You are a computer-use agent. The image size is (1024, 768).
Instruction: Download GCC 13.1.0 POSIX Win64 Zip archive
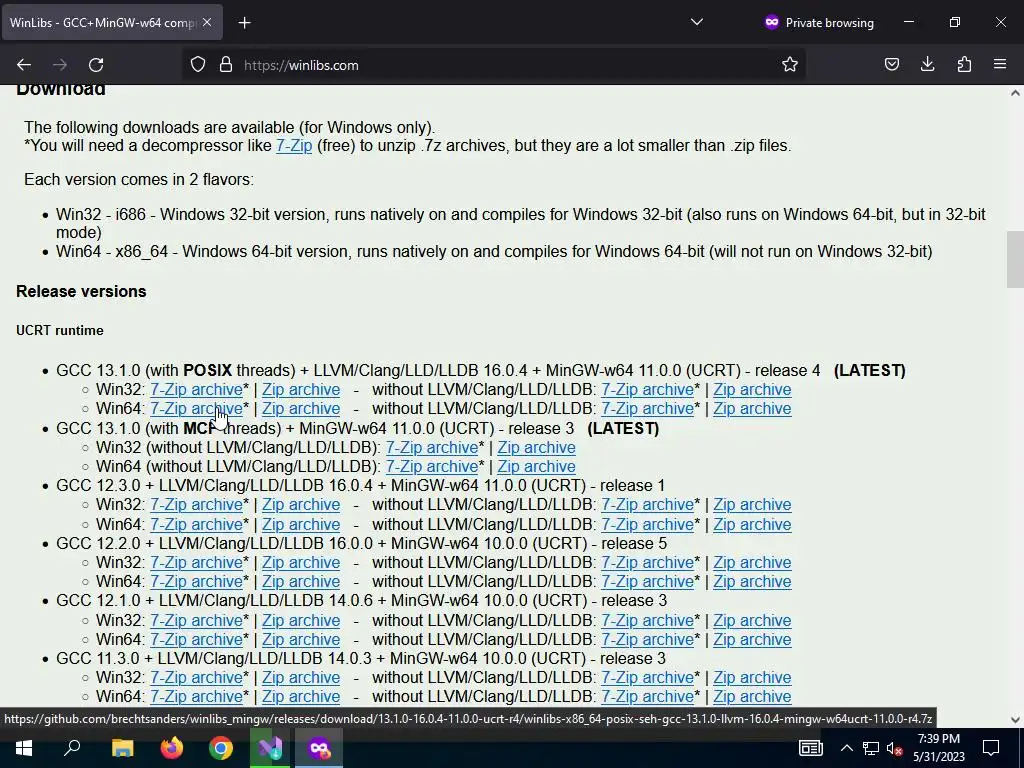coord(301,409)
